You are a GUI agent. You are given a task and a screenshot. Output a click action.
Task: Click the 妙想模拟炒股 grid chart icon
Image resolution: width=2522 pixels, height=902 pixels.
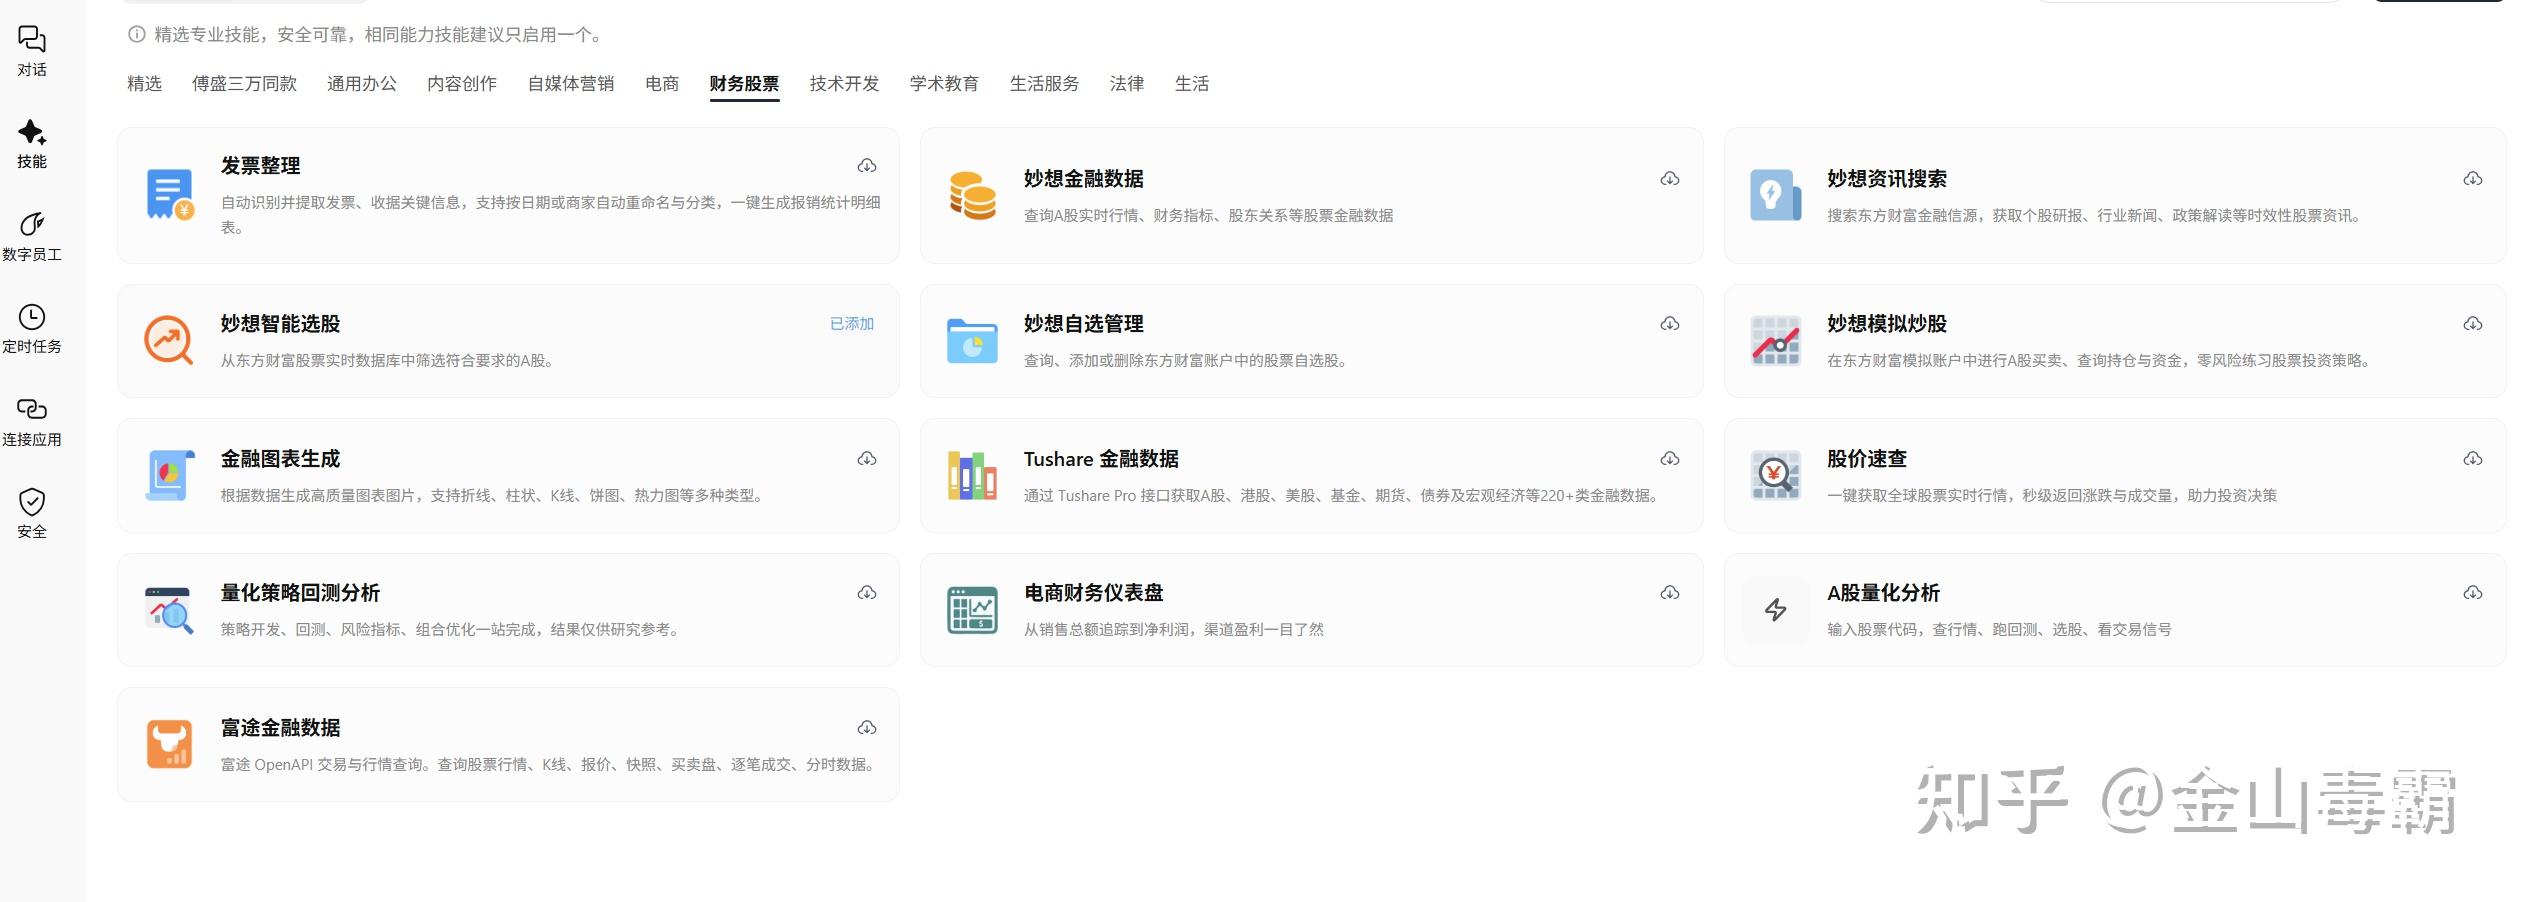pyautogui.click(x=1775, y=341)
